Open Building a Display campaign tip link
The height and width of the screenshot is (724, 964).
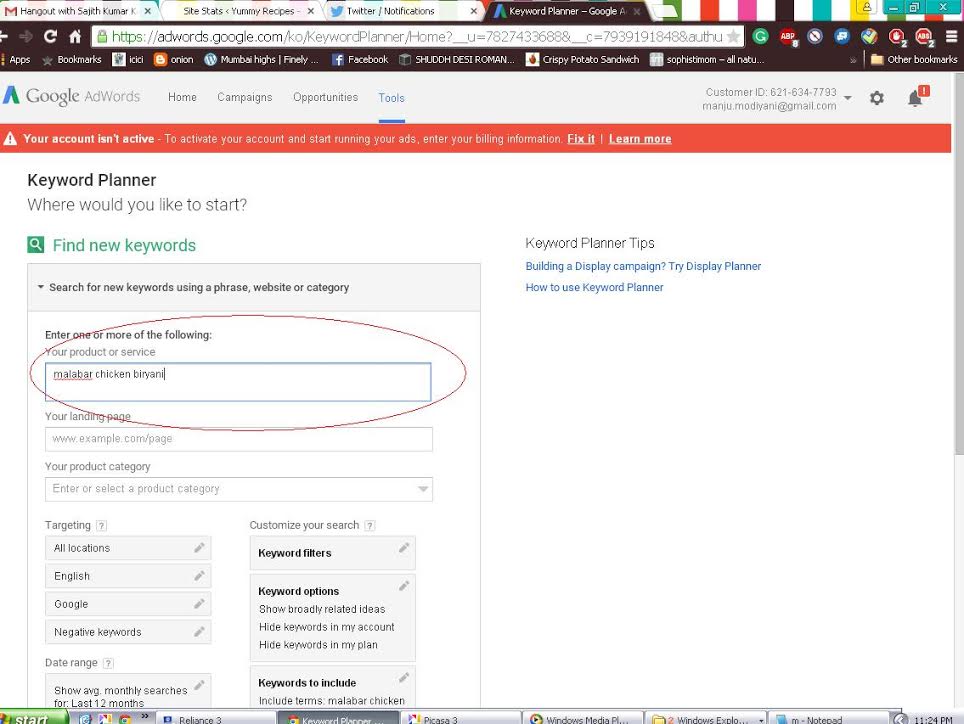pos(643,266)
